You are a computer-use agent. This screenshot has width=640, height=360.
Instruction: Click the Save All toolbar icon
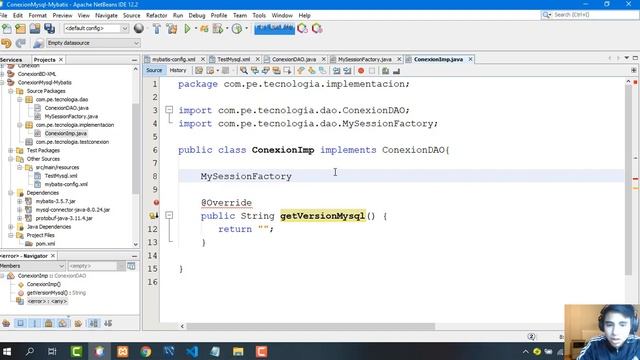[x=49, y=29]
